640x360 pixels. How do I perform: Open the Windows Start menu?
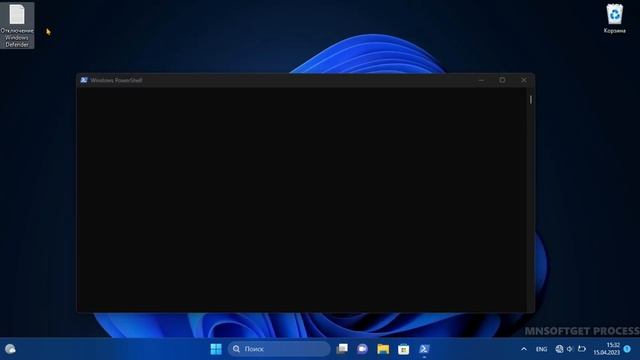[216, 349]
